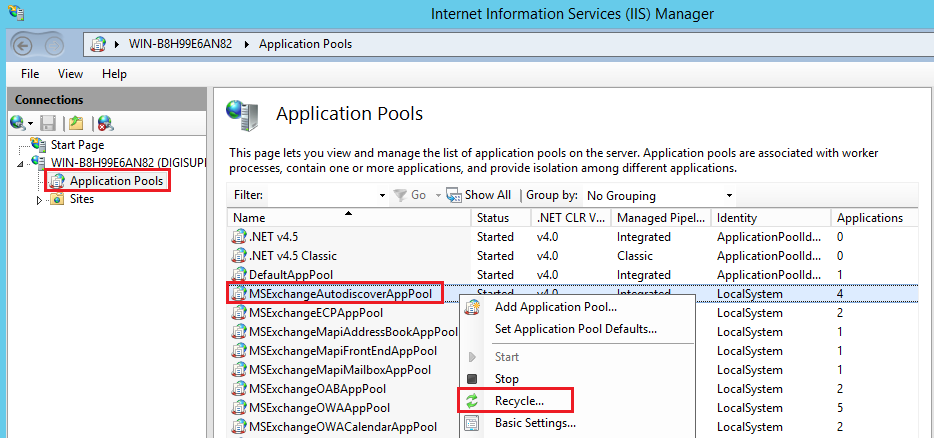The width and height of the screenshot is (934, 438).
Task: Click the Back navigation arrow
Action: (24, 44)
